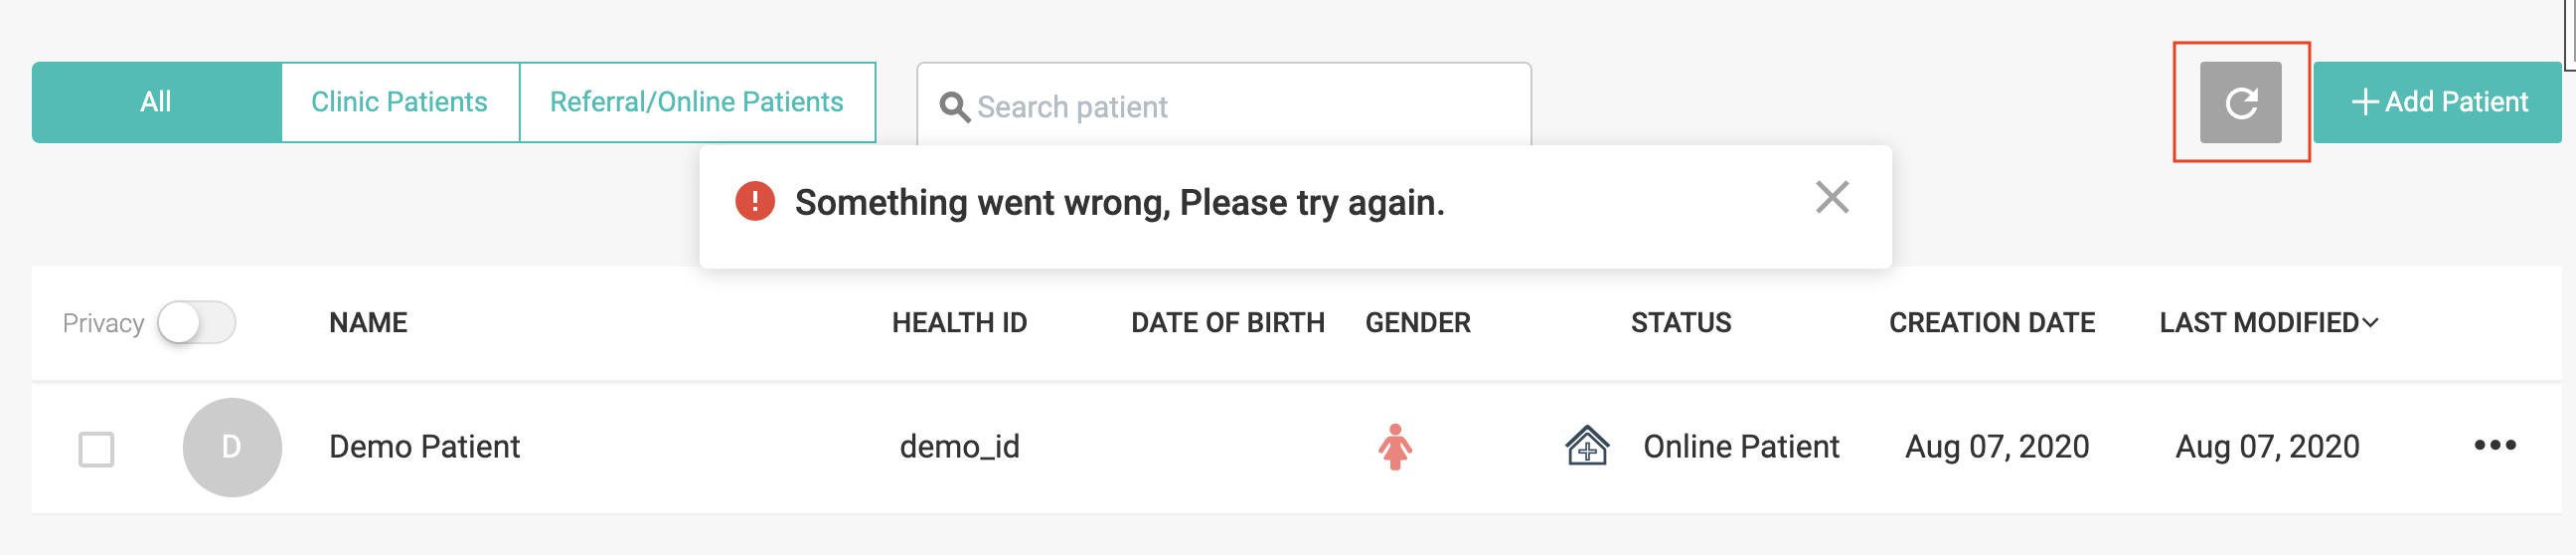Click the search magnifier icon

(954, 107)
